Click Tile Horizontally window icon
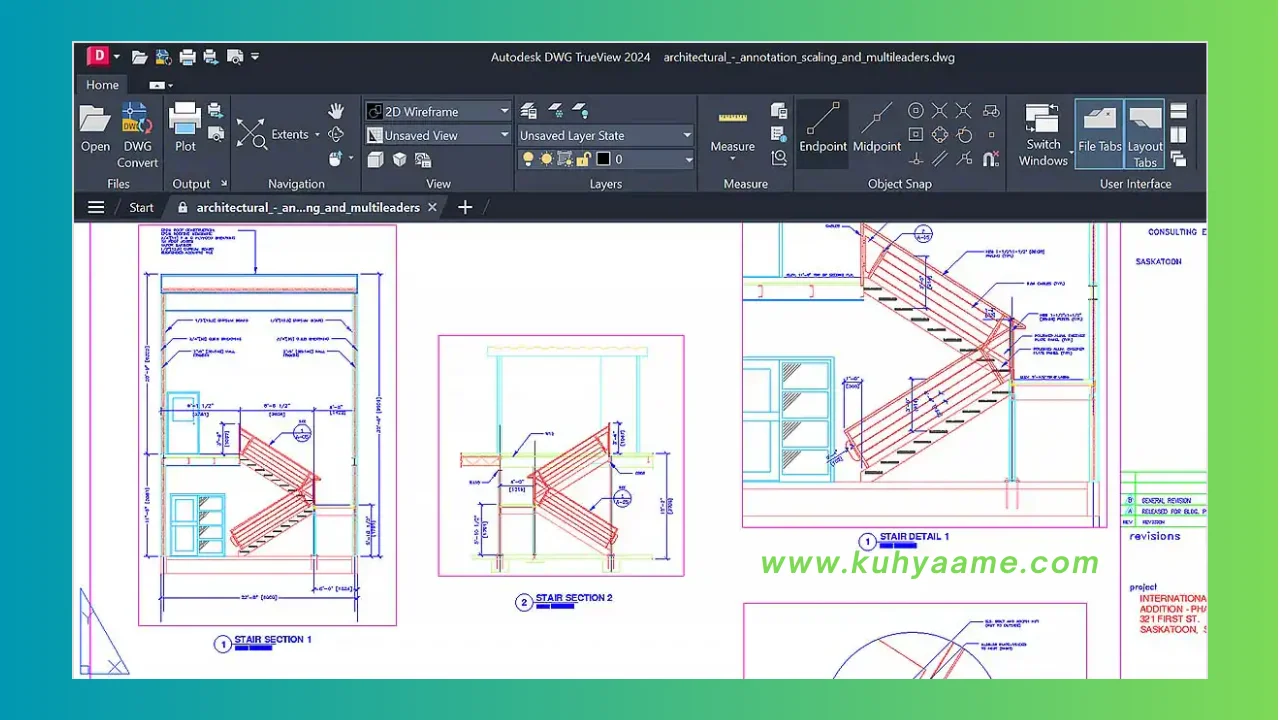Screen dimensions: 1280x720 (x=1178, y=110)
